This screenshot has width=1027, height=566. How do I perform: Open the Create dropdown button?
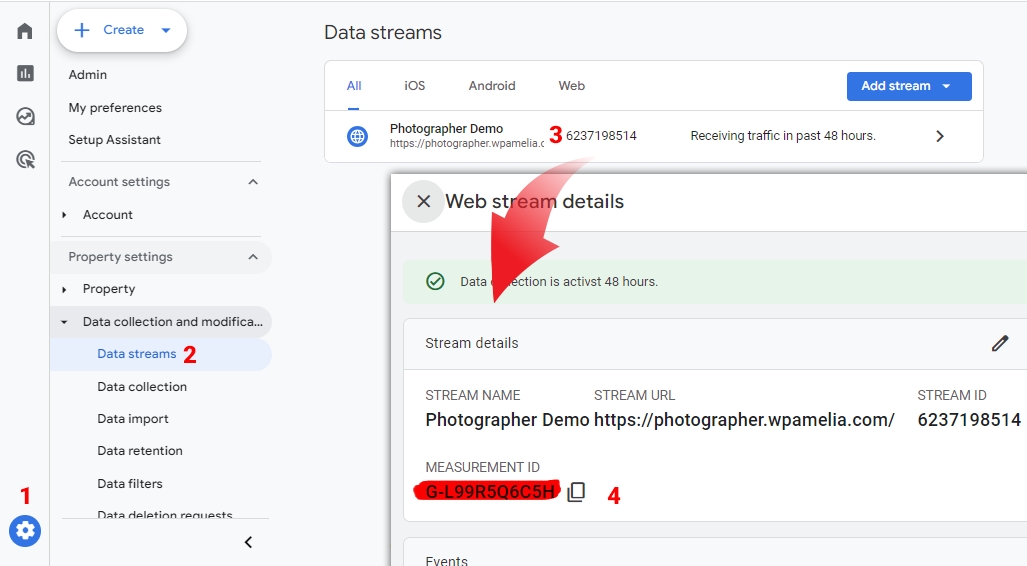pyautogui.click(x=122, y=30)
